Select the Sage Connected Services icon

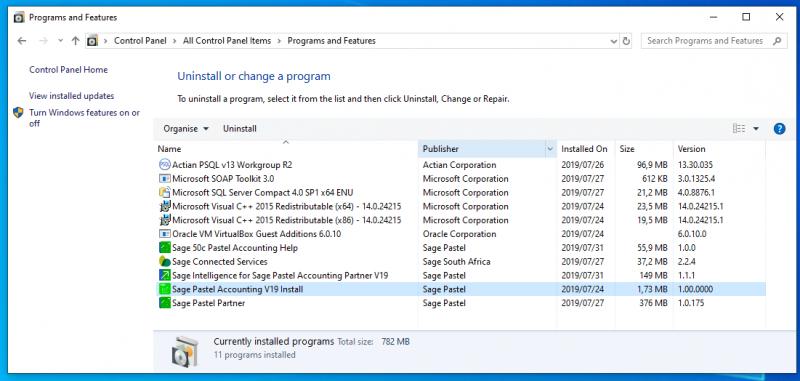point(164,262)
